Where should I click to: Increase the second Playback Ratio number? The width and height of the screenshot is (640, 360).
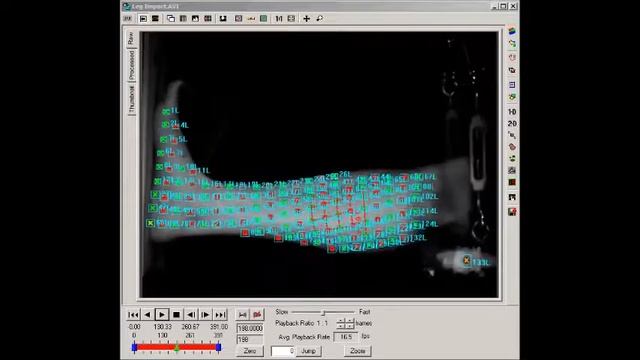(350, 321)
